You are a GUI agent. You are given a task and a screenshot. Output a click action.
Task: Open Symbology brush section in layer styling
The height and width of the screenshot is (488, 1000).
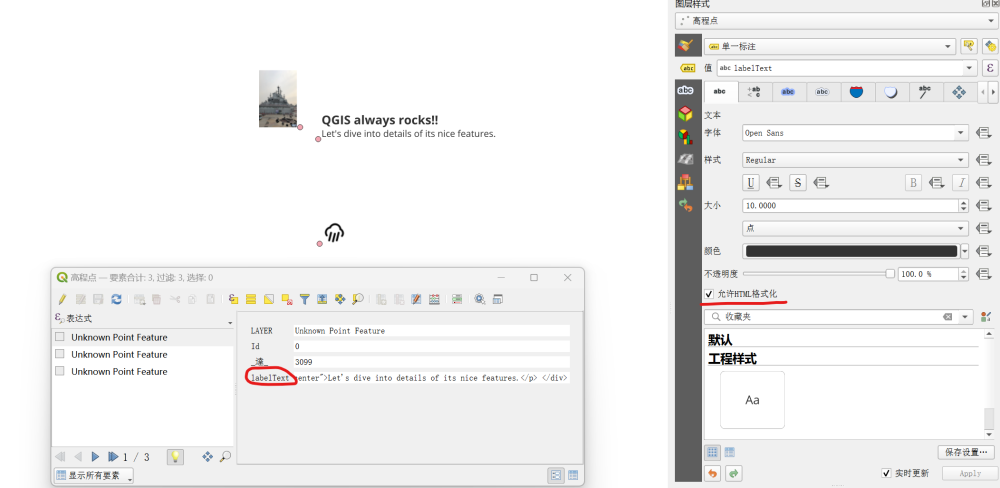pos(686,45)
